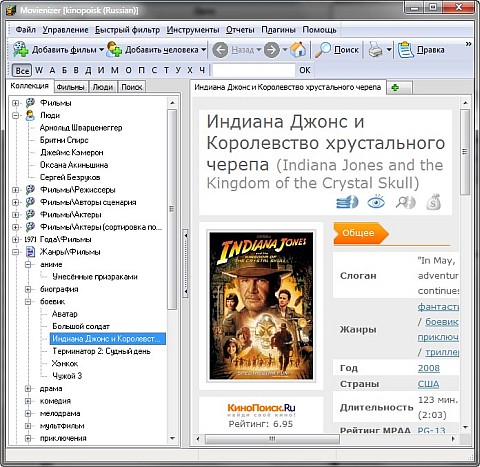480x467 pixels.
Task: Open the Добавить фильм dropdown arrow
Action: pos(101,50)
